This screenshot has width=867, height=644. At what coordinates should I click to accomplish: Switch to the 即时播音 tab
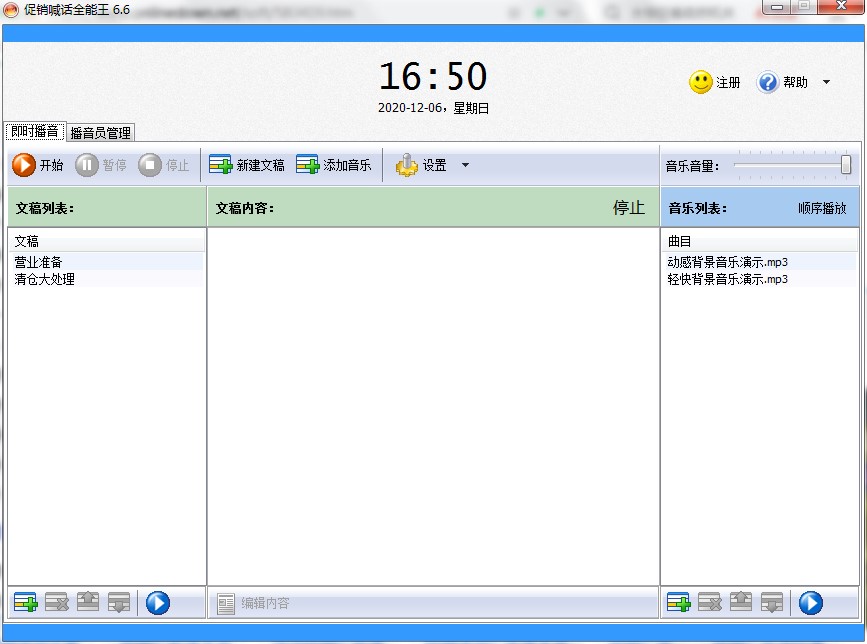(35, 132)
